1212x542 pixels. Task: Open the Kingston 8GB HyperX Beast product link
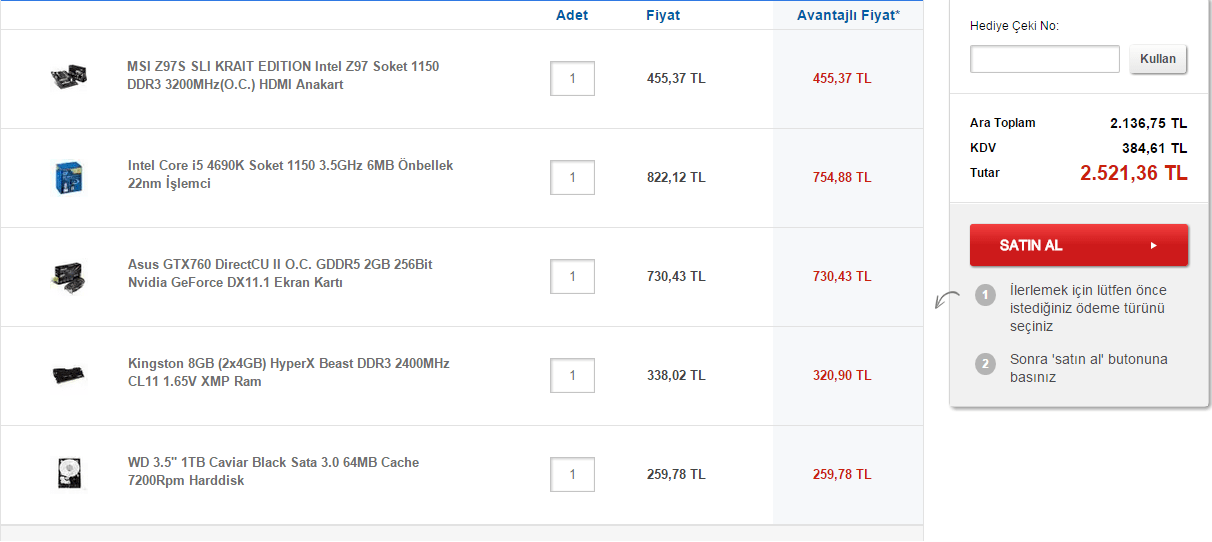(x=288, y=372)
